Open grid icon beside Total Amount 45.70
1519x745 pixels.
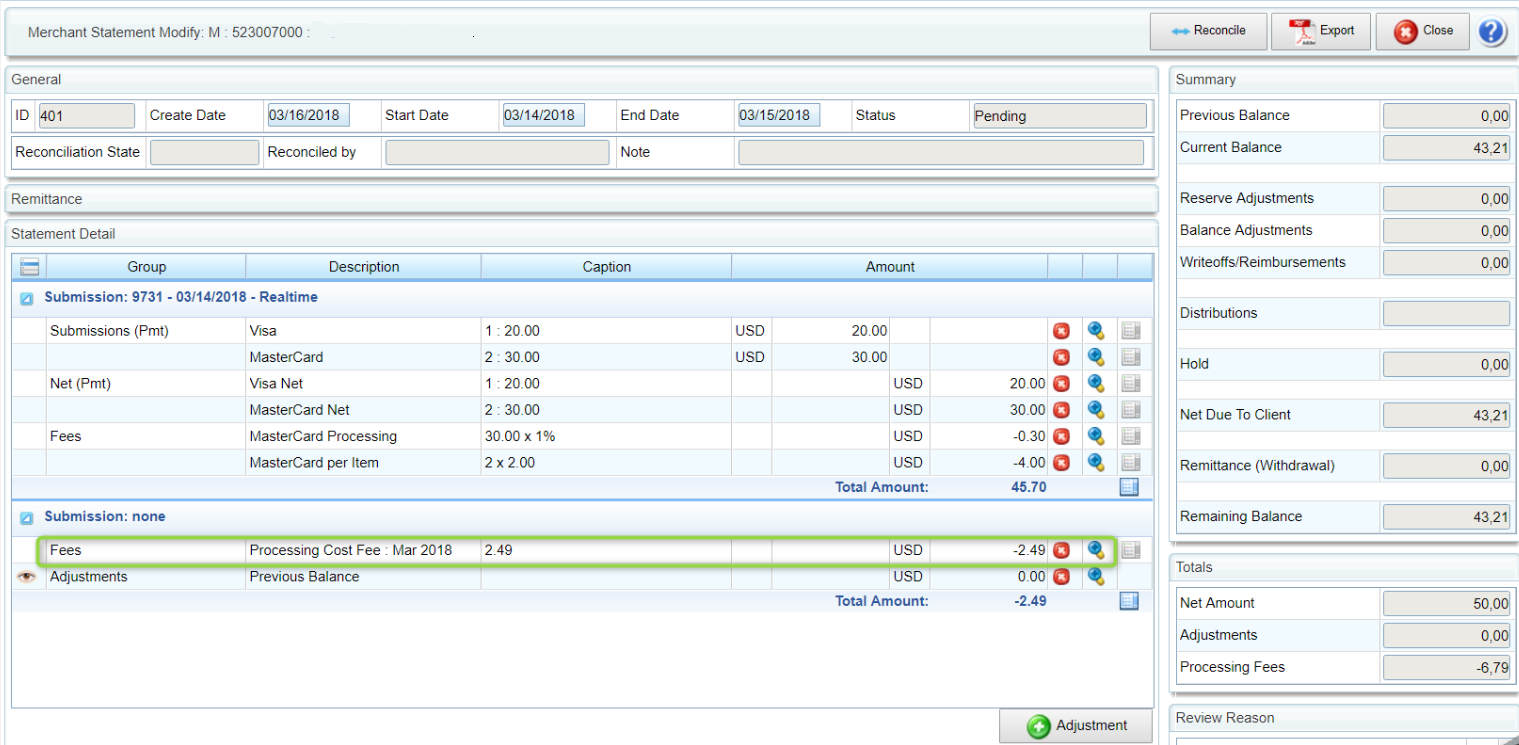1129,487
